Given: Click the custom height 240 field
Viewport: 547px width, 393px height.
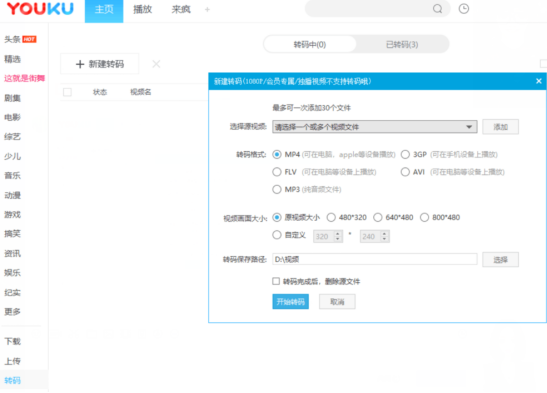Looking at the screenshot, I should [370, 236].
